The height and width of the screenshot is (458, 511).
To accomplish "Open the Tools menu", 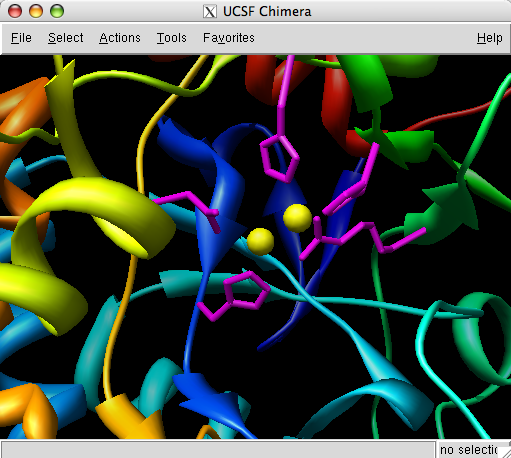I will point(172,38).
